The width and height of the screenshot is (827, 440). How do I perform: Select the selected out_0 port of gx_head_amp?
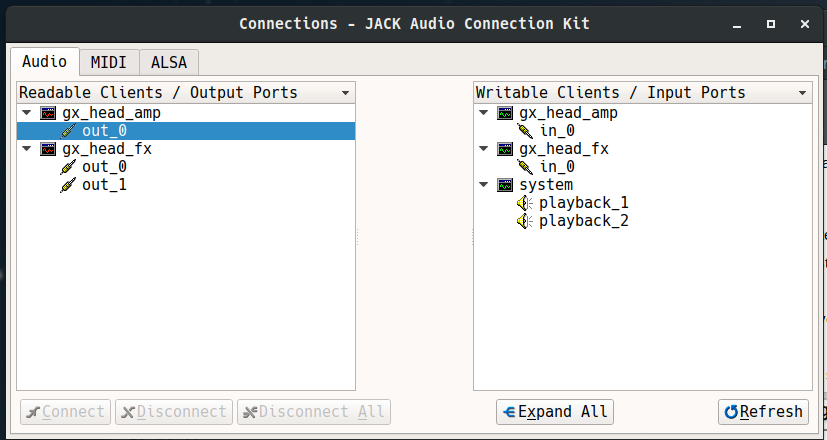coord(104,131)
